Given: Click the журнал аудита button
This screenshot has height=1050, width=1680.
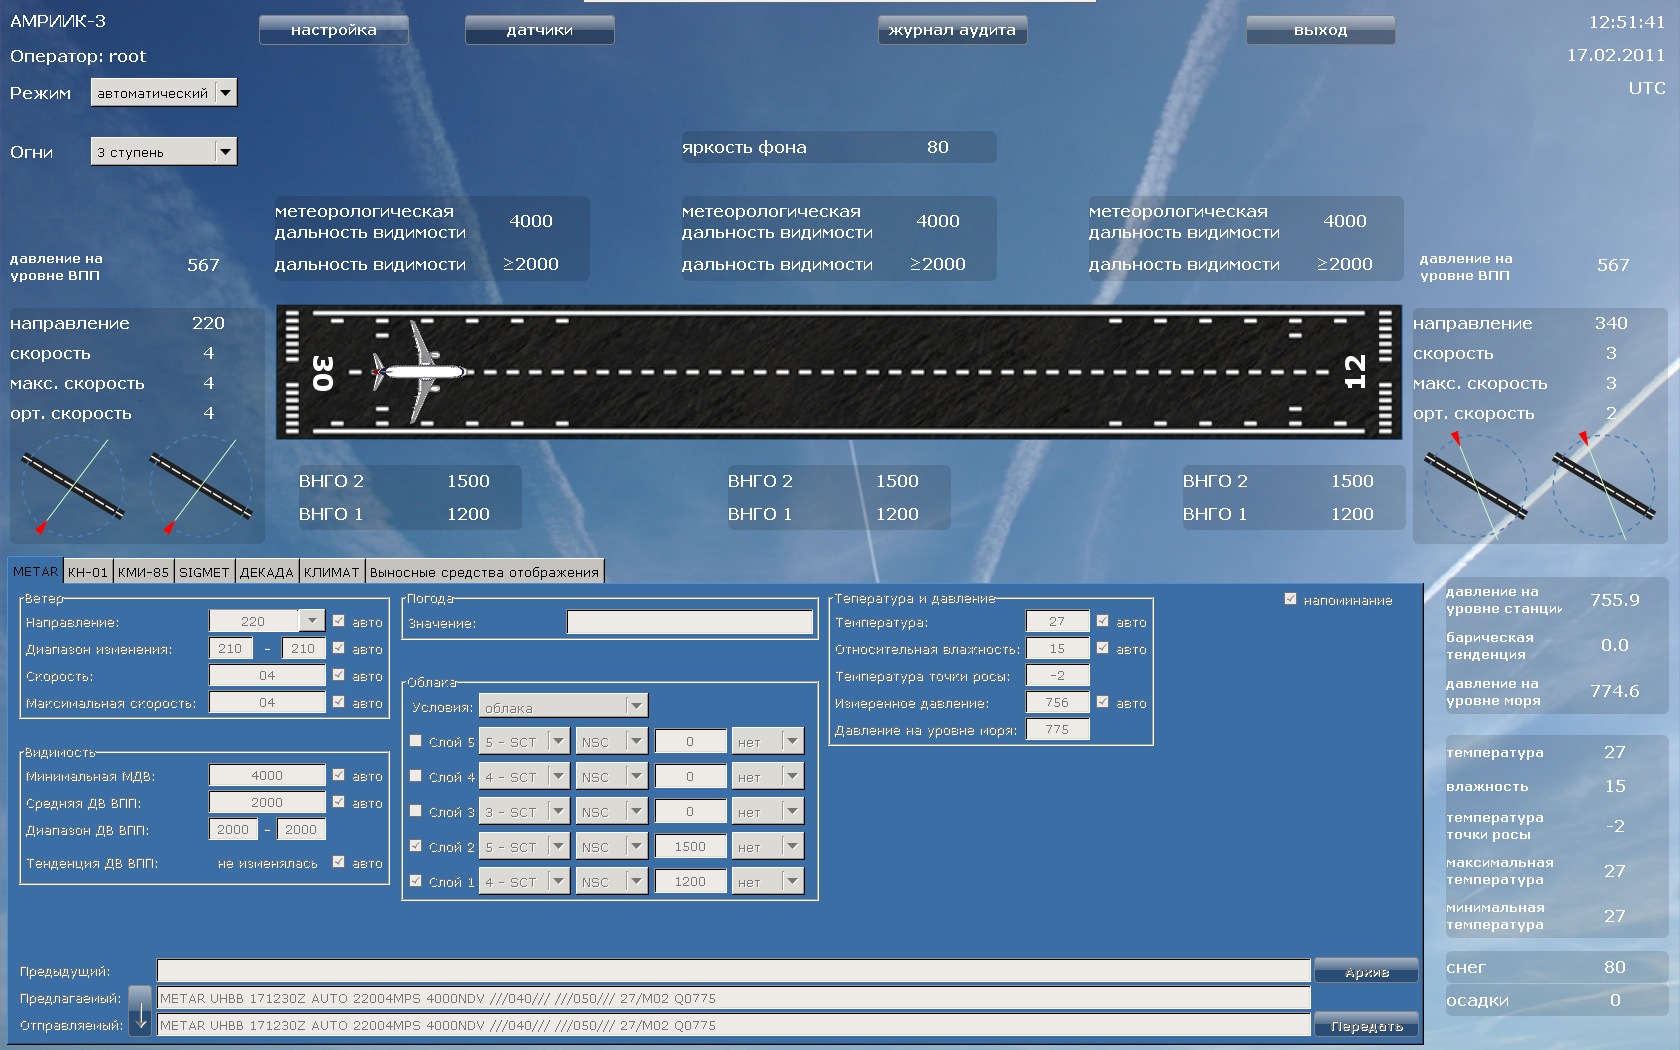Looking at the screenshot, I should click(x=952, y=30).
